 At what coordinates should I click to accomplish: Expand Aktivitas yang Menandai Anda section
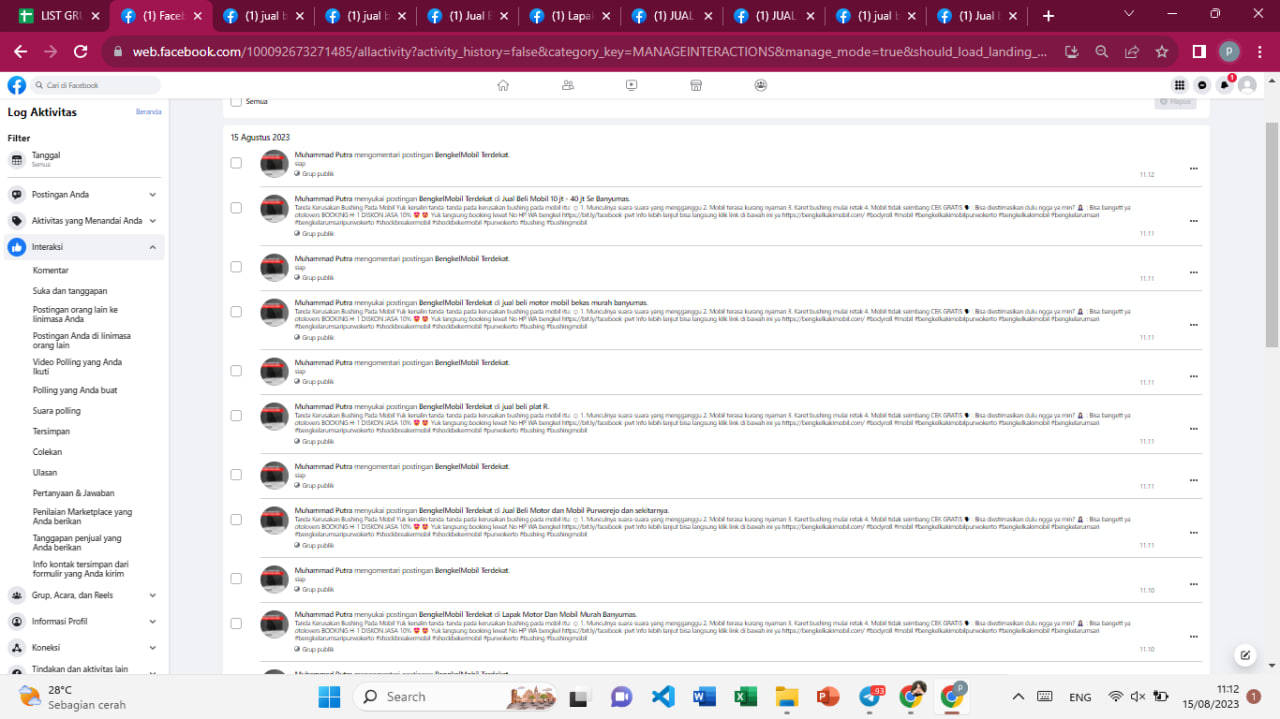tap(85, 221)
